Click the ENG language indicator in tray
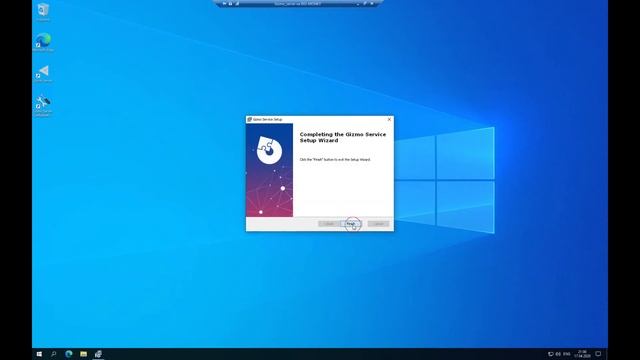The width and height of the screenshot is (640, 360). coord(567,354)
